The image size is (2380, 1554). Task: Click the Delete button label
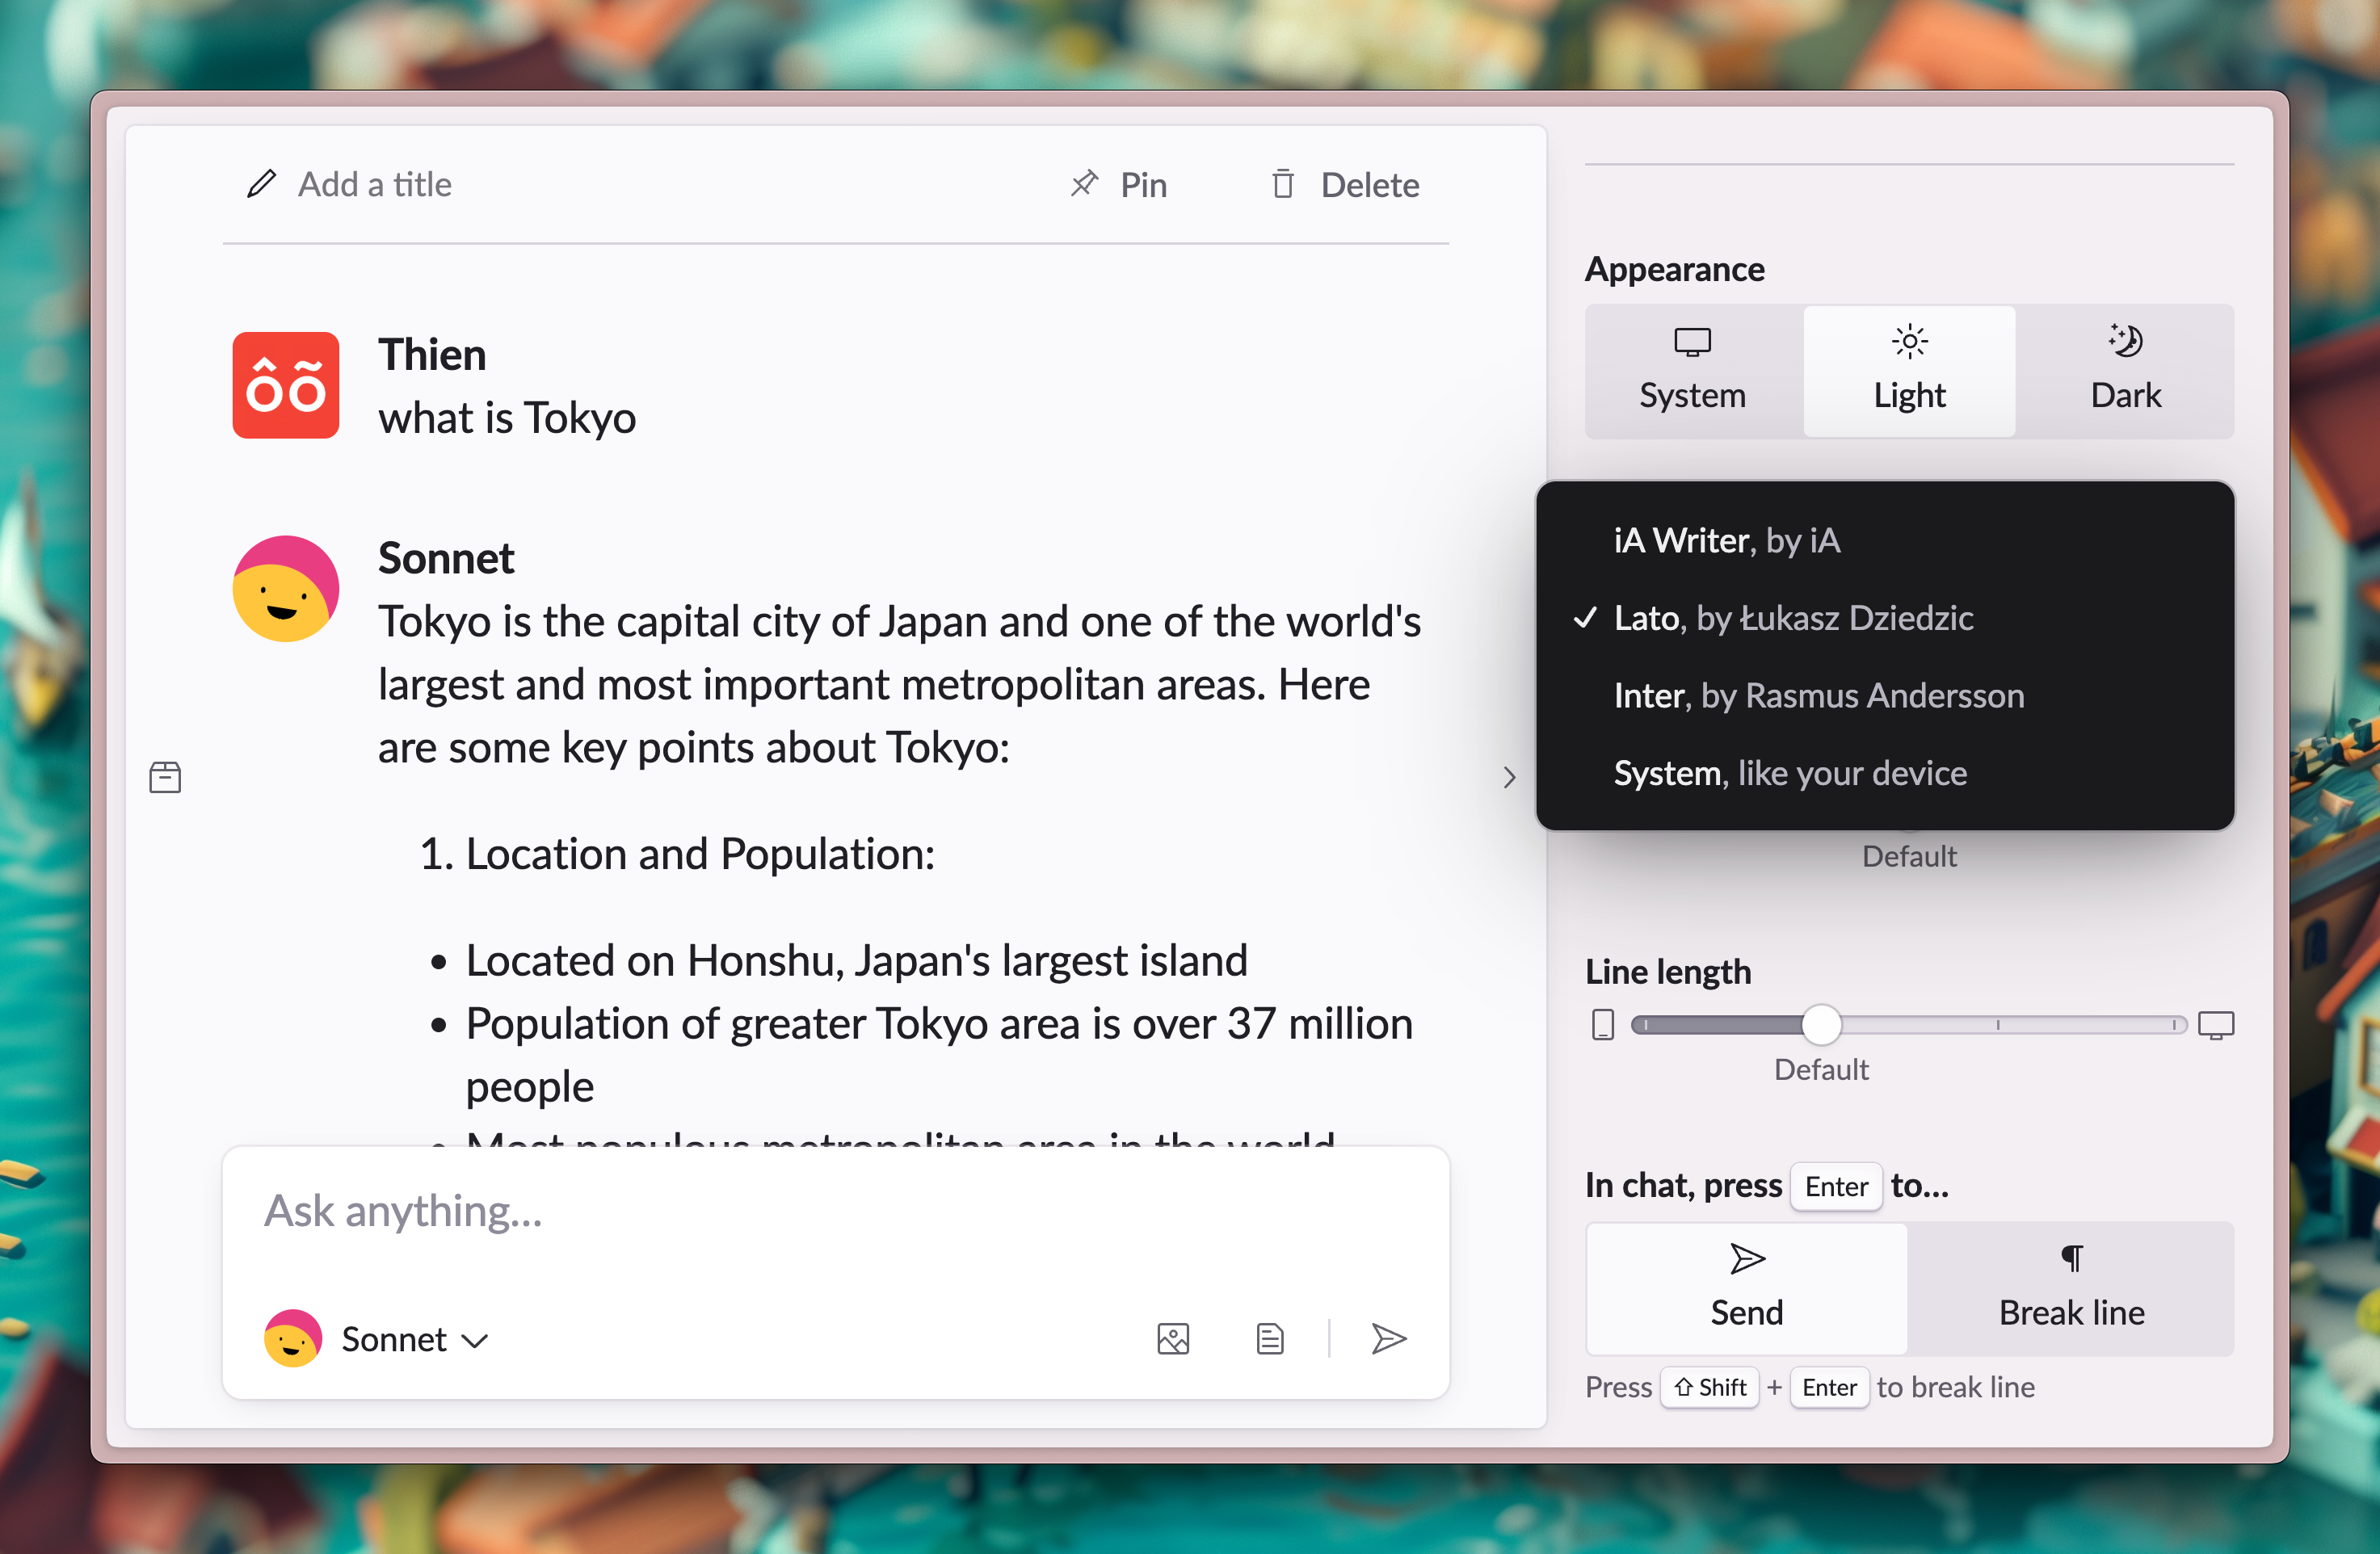point(1370,185)
